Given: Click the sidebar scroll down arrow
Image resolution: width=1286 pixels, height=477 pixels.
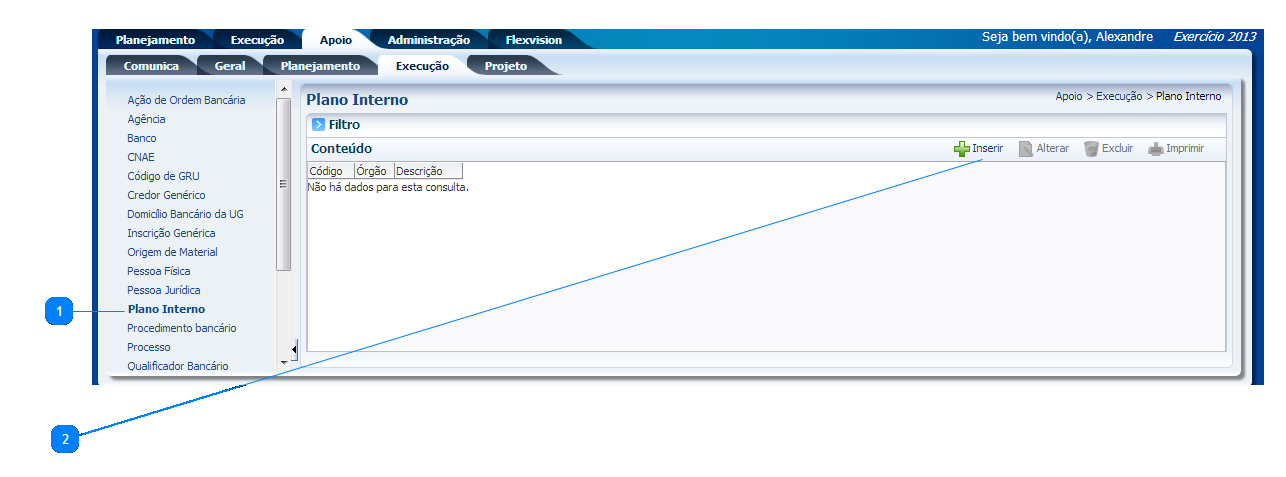Looking at the screenshot, I should point(284,360).
